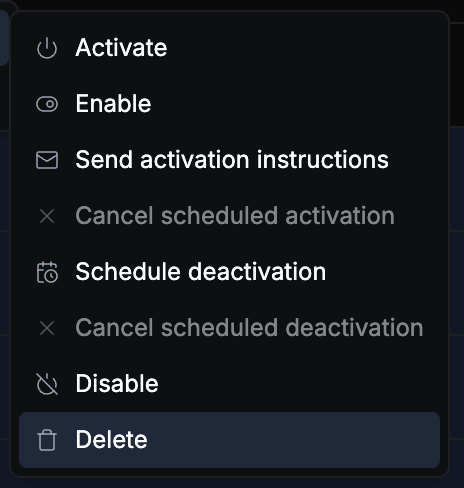The width and height of the screenshot is (464, 488).
Task: Choose Disable from the menu
Action: (x=229, y=384)
